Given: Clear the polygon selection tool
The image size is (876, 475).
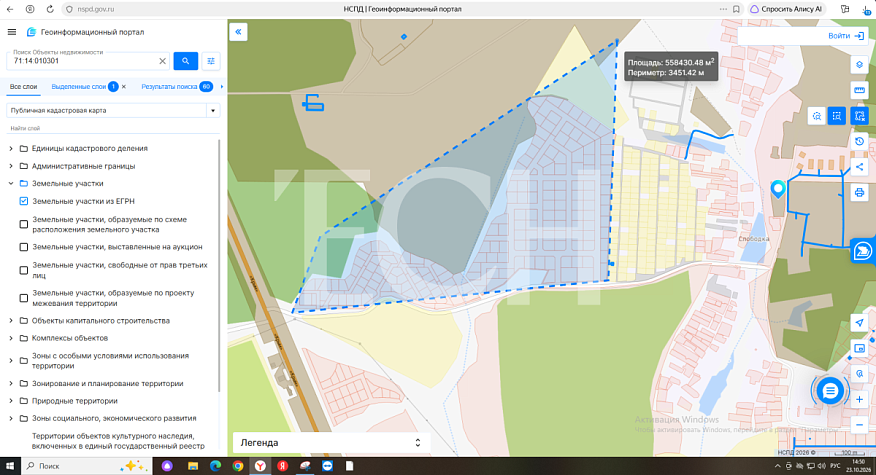Looking at the screenshot, I should pos(859,116).
